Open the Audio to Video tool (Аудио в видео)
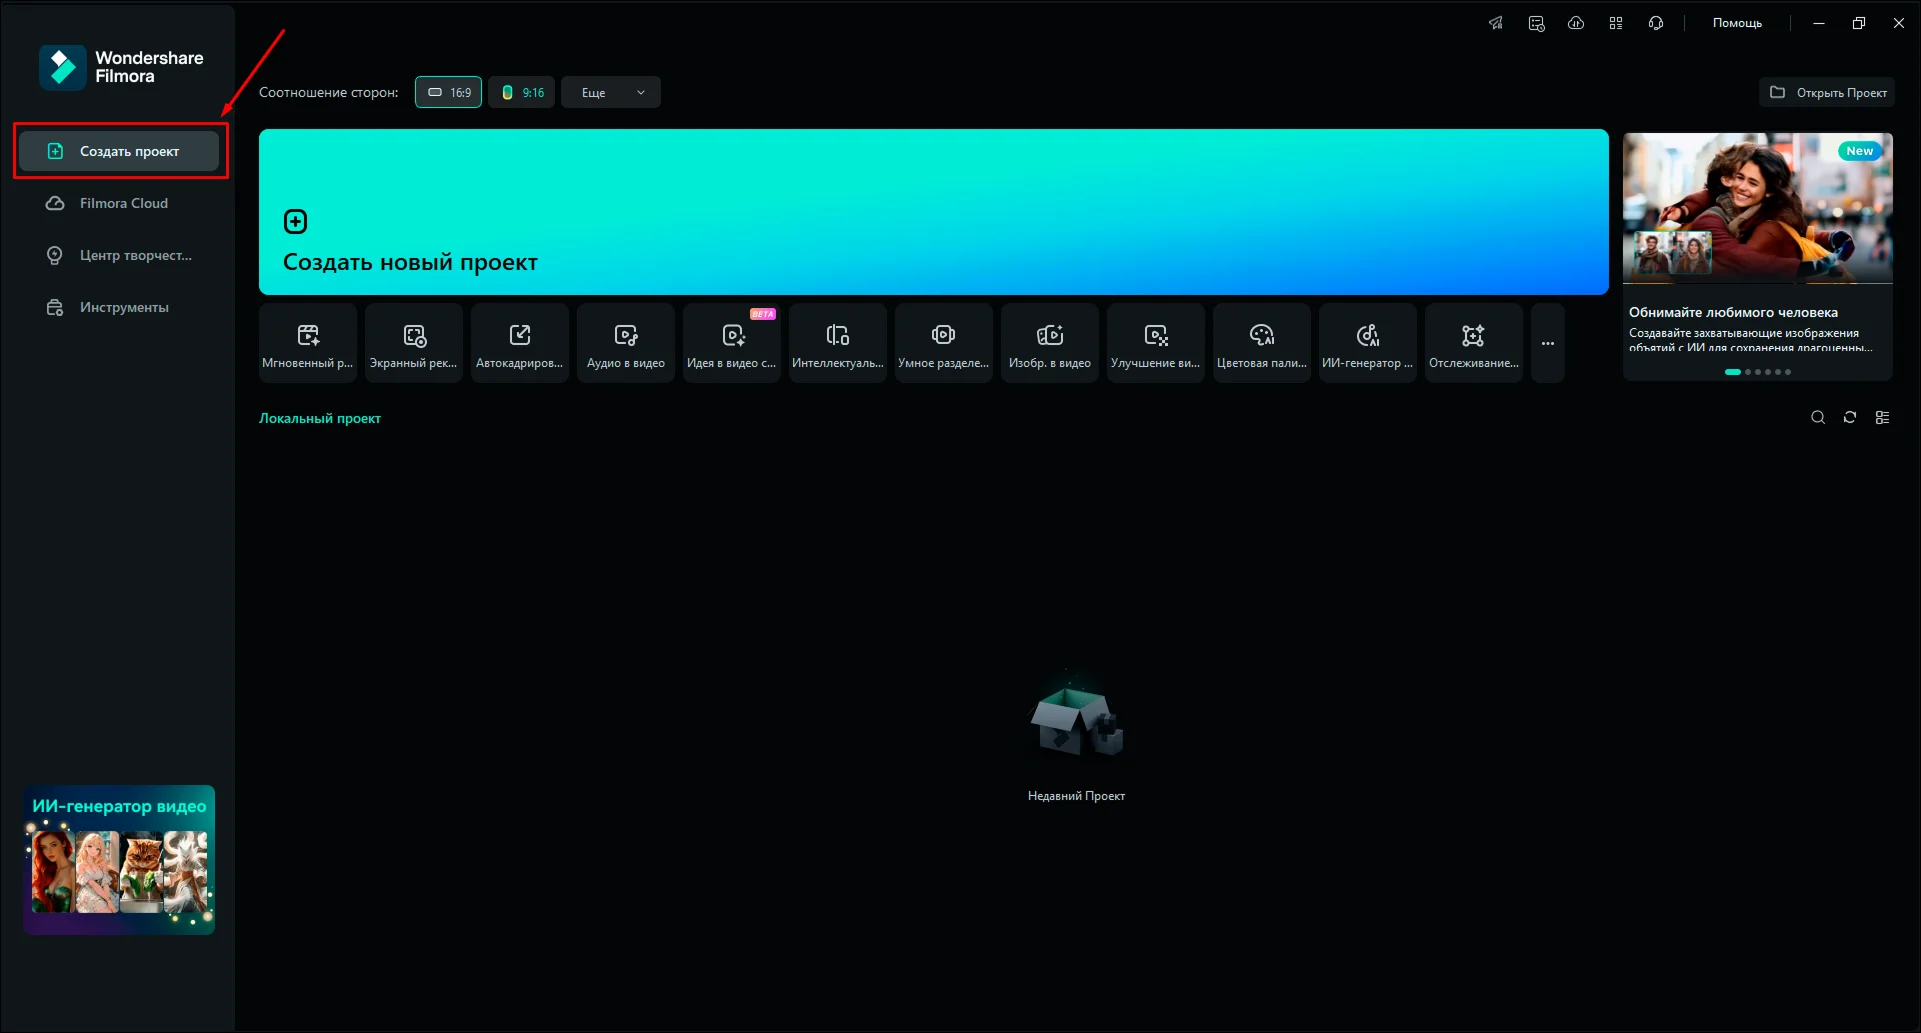The height and width of the screenshot is (1033, 1921). (625, 343)
